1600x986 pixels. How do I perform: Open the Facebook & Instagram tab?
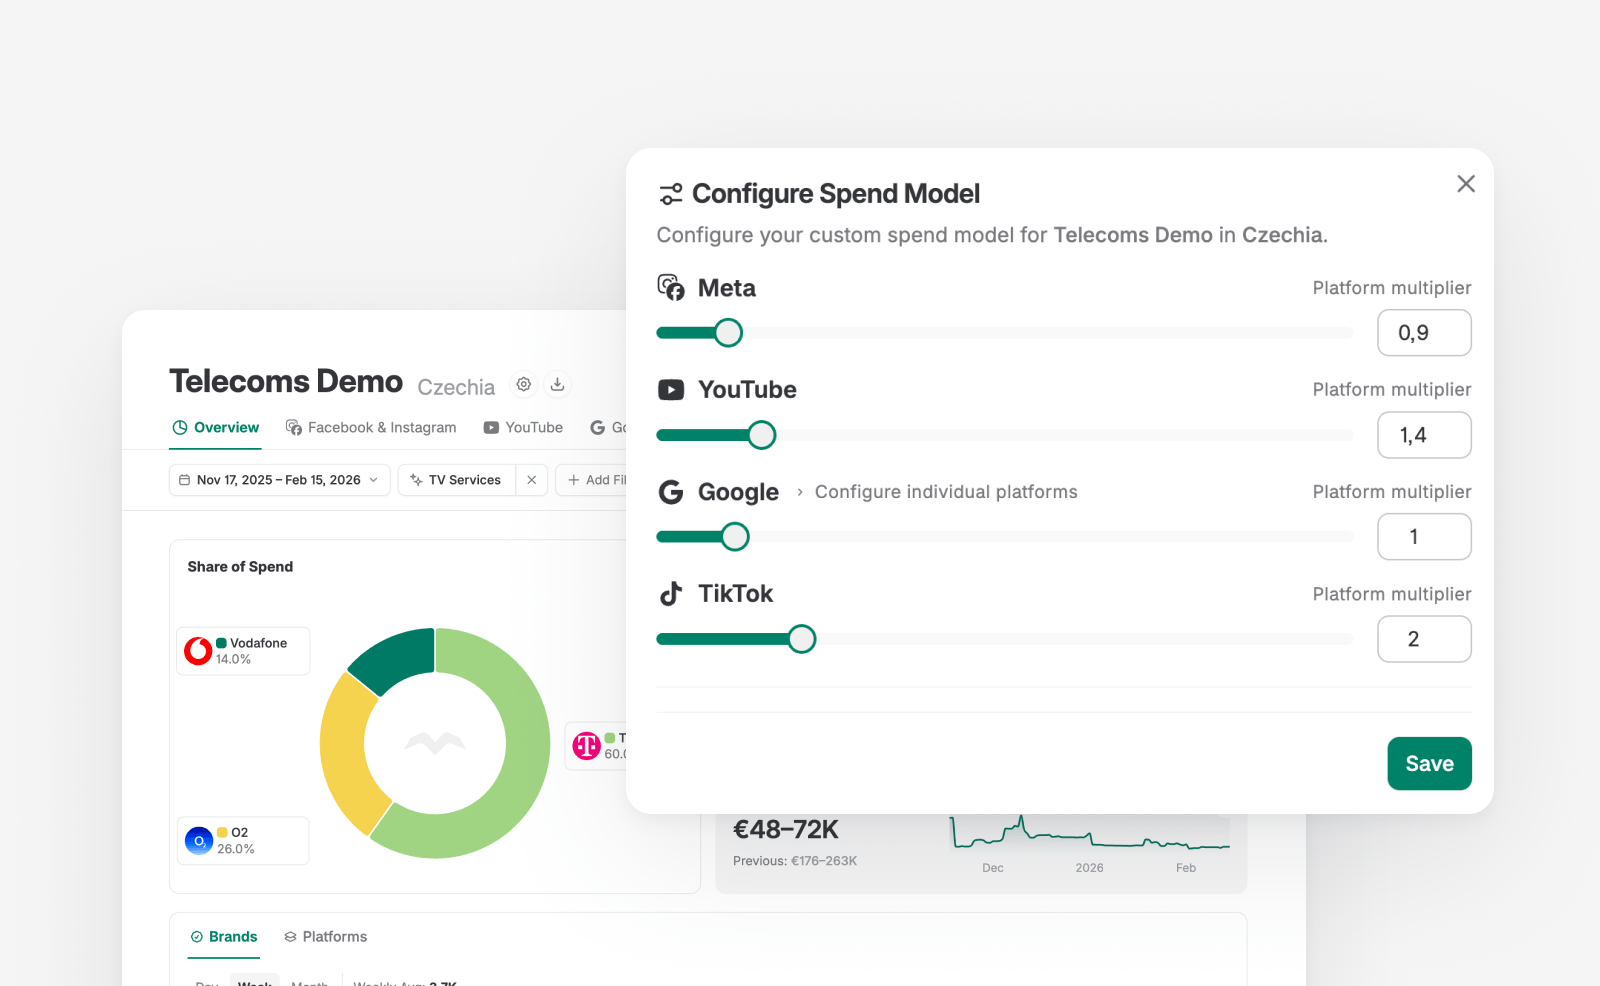click(x=371, y=428)
